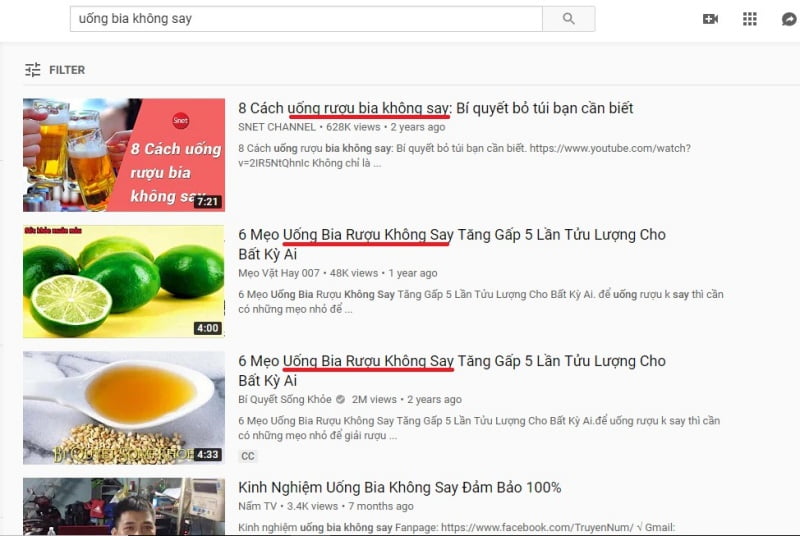Play the honey spoon thumbnail video
The width and height of the screenshot is (800, 536).
(123, 407)
